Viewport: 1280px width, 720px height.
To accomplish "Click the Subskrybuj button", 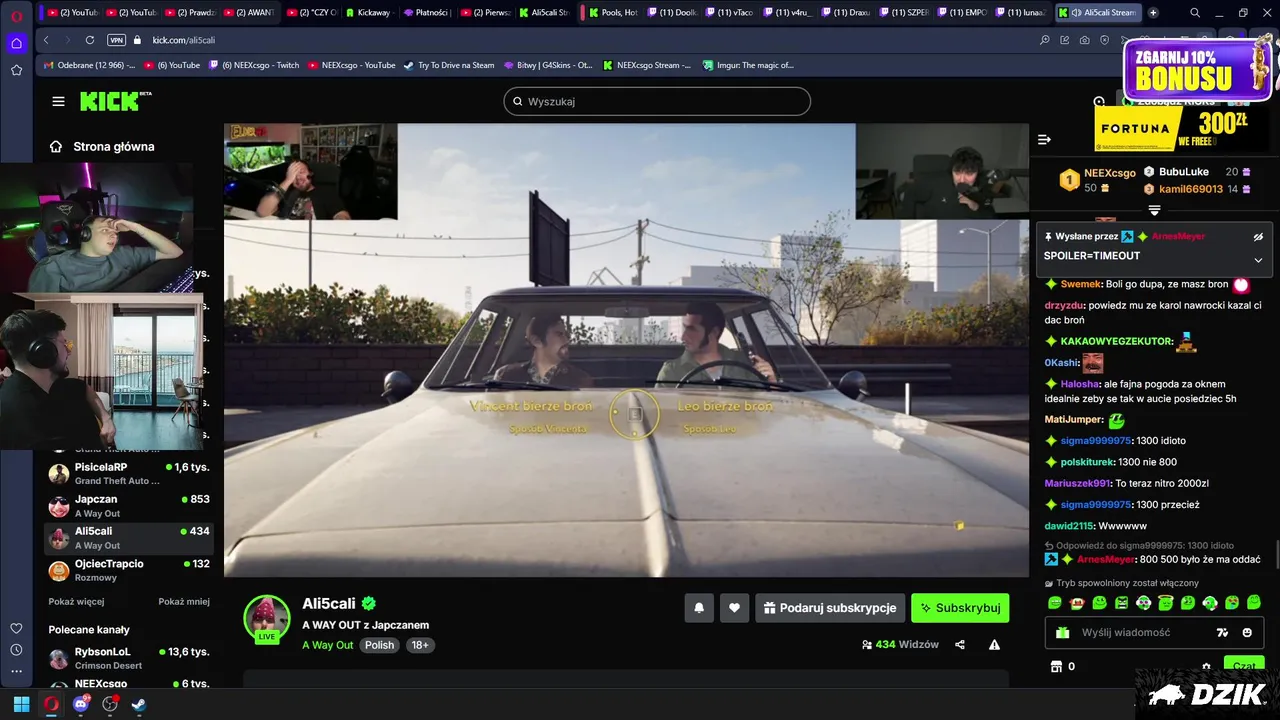I will (x=960, y=607).
